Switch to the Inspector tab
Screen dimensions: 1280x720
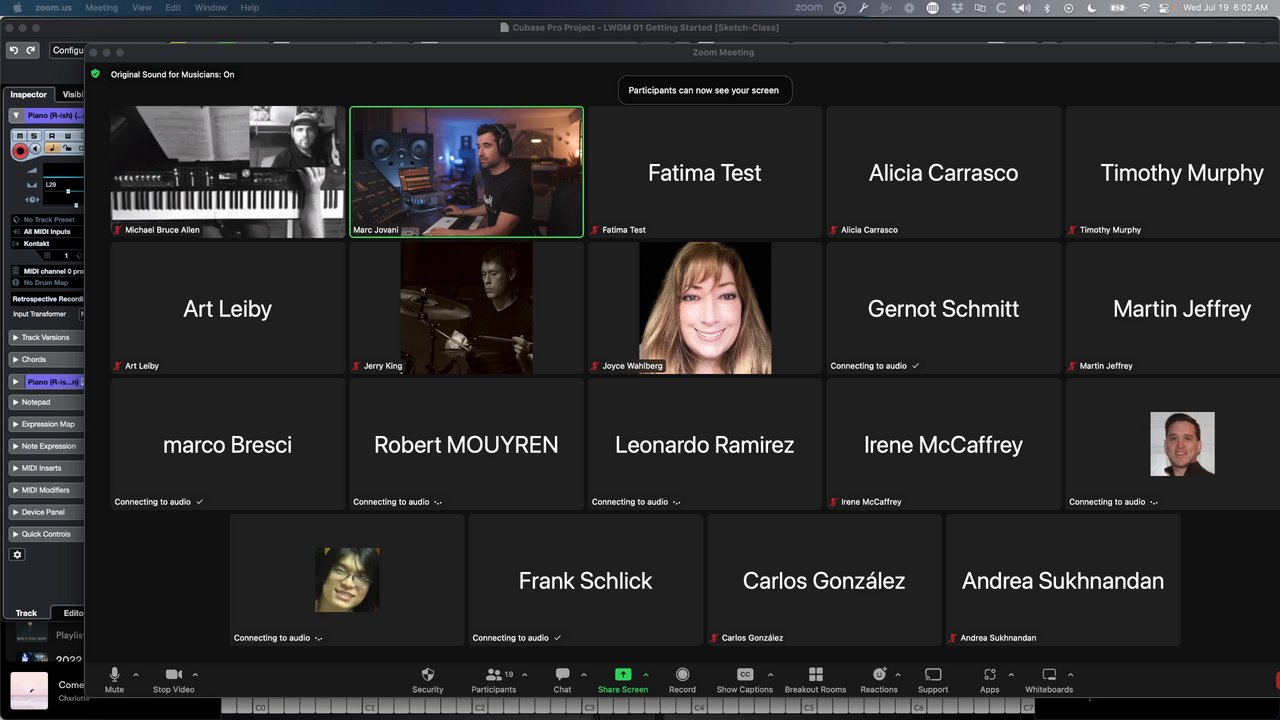point(29,95)
